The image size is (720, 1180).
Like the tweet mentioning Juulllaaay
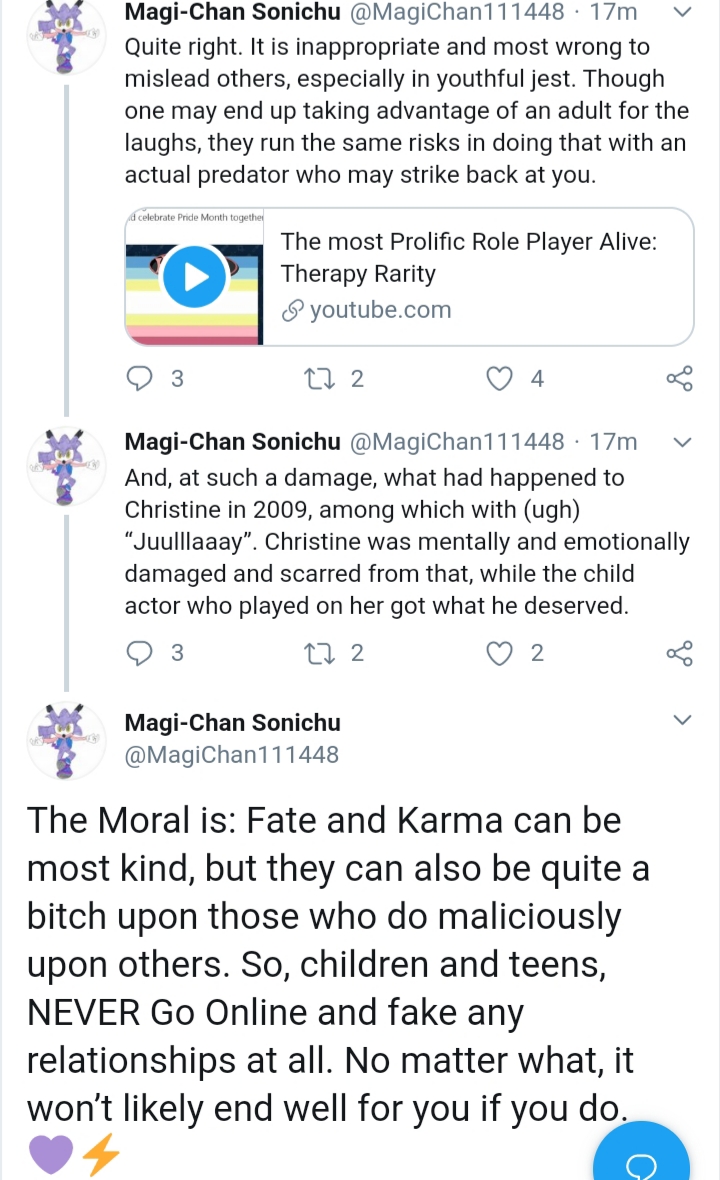point(500,652)
